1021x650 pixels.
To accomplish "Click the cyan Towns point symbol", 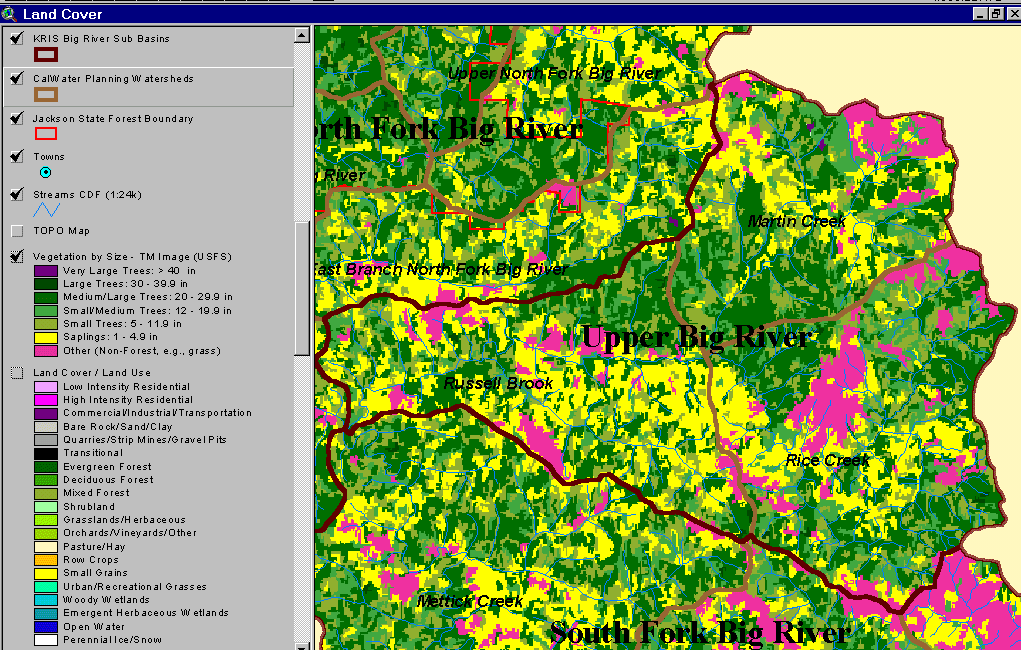I will click(x=46, y=173).
